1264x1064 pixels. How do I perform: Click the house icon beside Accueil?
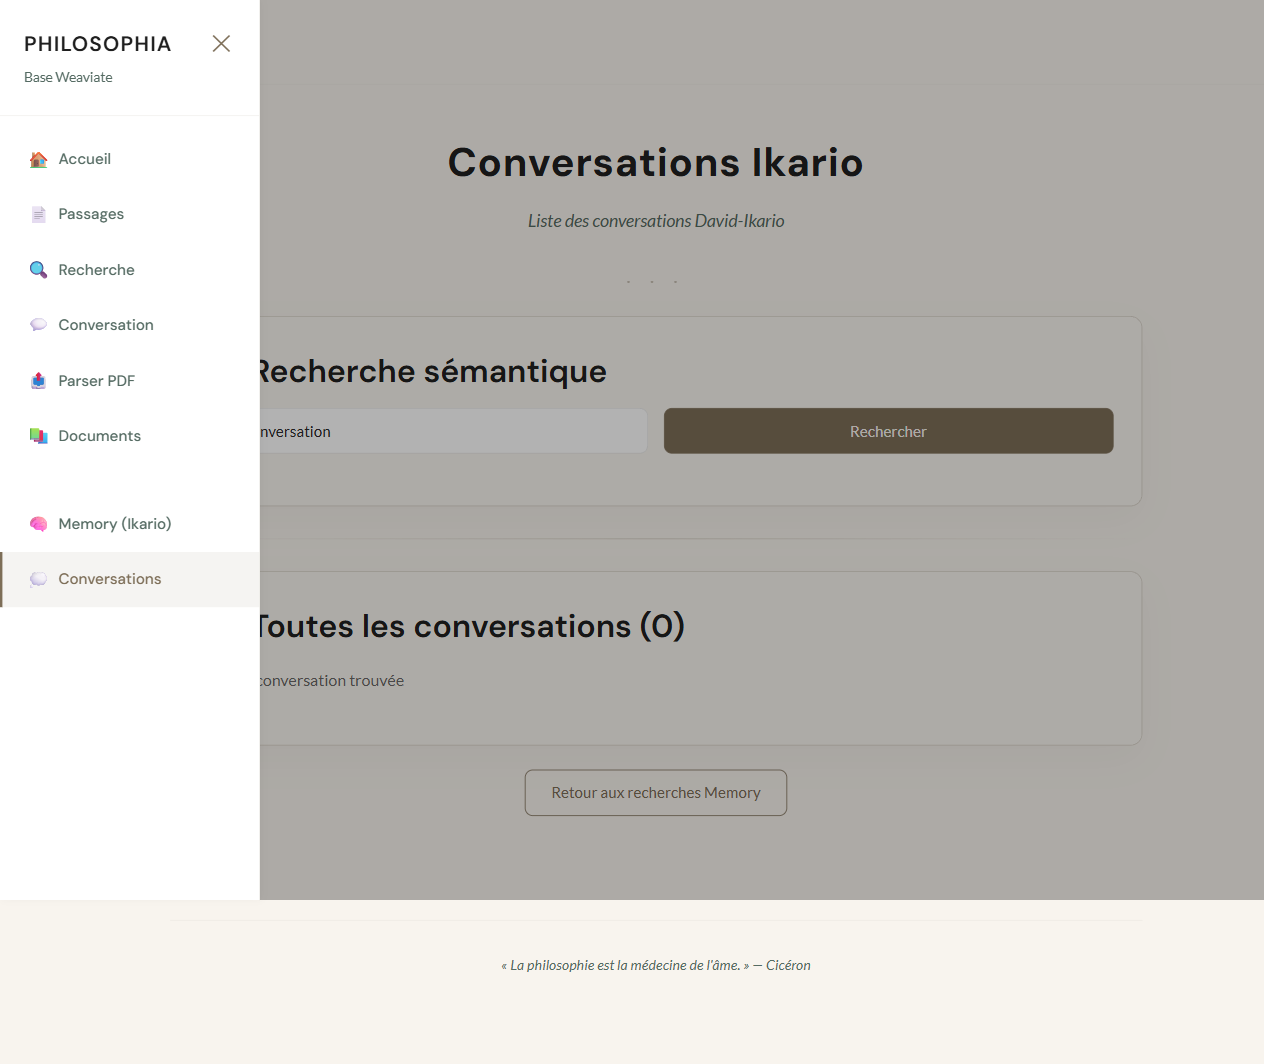point(38,160)
